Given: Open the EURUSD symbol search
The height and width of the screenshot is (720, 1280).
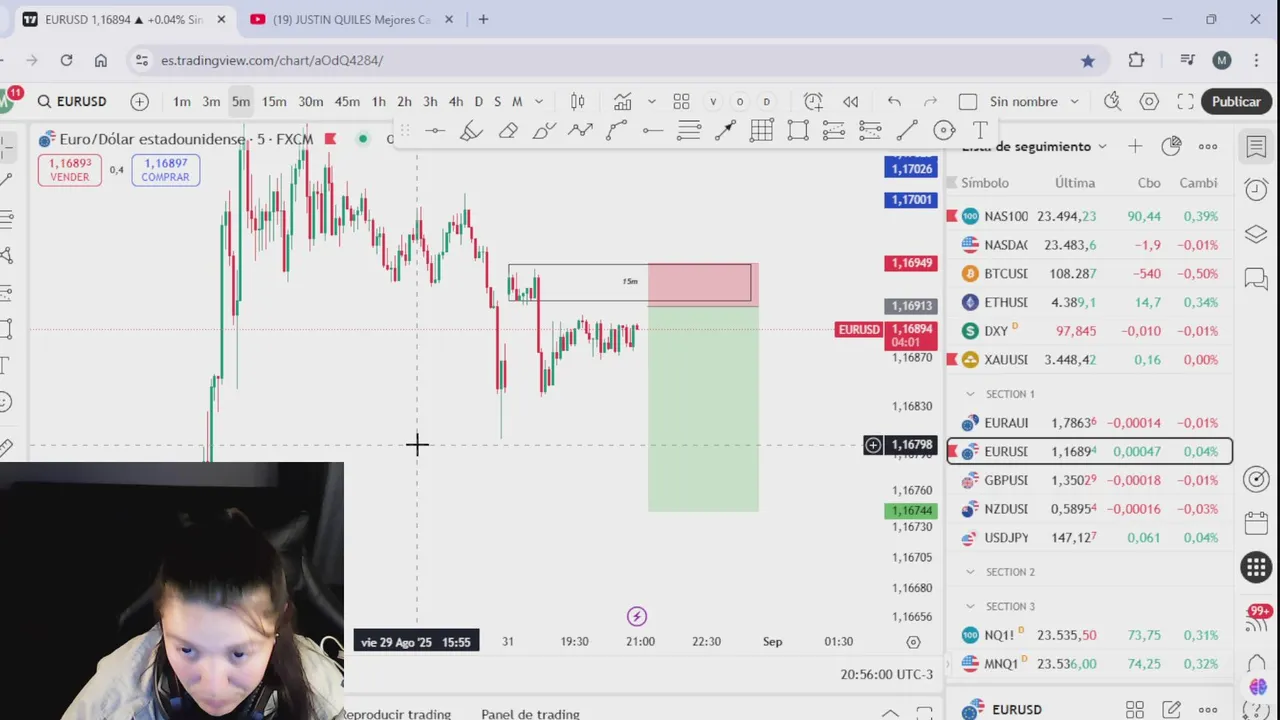Looking at the screenshot, I should (72, 101).
